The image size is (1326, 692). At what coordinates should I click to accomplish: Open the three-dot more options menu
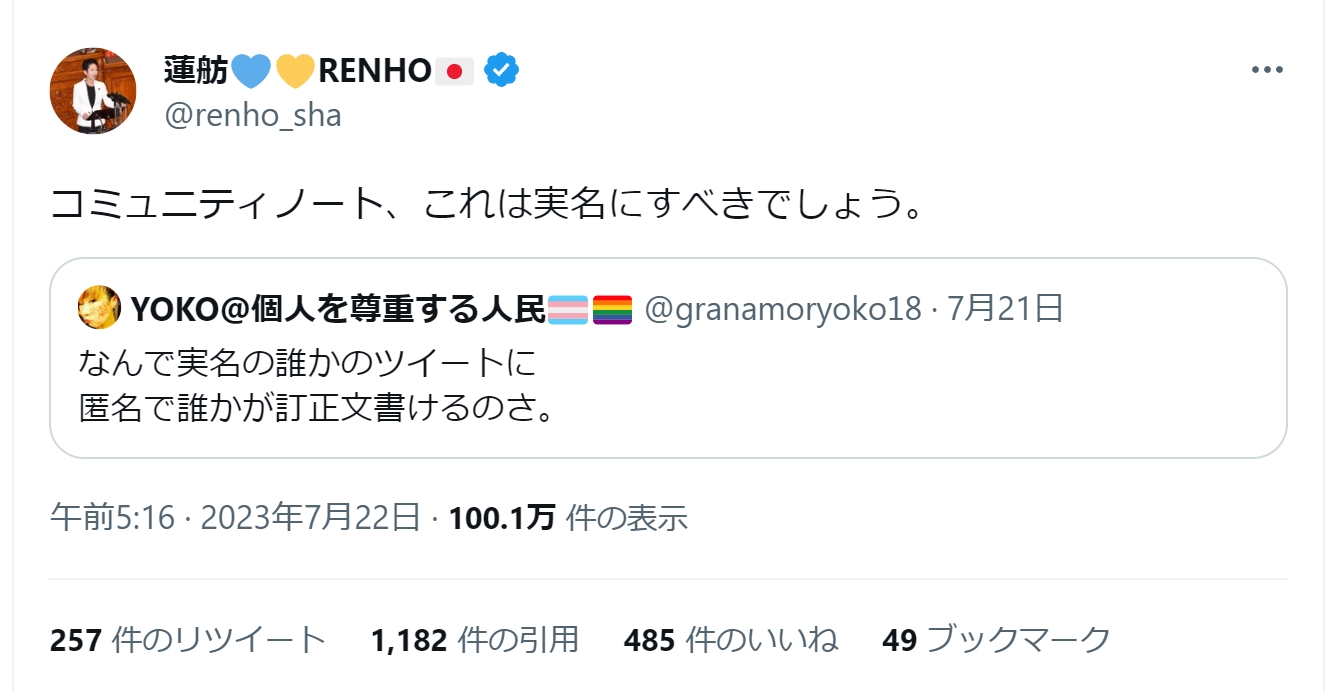click(x=1267, y=71)
